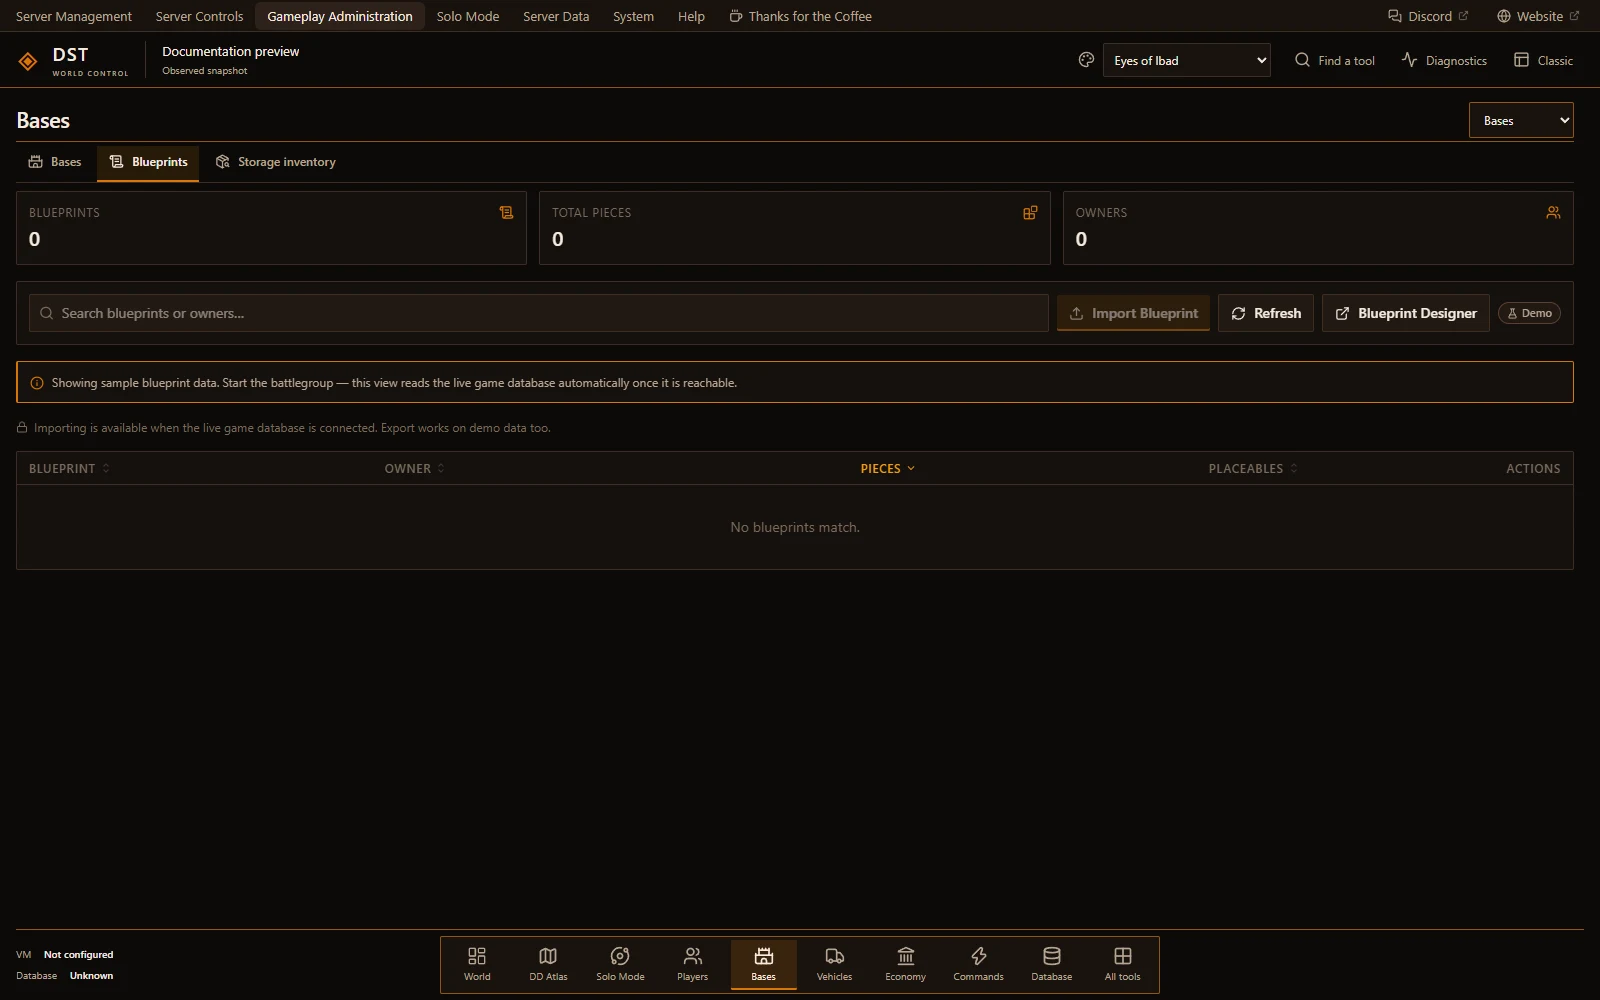Click VM 'Not configured' status
1600x1000 pixels.
point(78,955)
